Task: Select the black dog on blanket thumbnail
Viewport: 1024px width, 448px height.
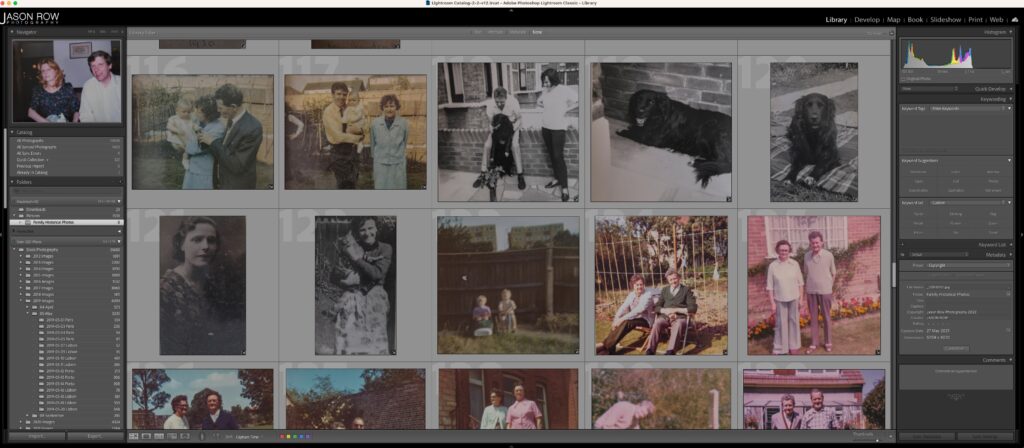Action: click(x=813, y=132)
